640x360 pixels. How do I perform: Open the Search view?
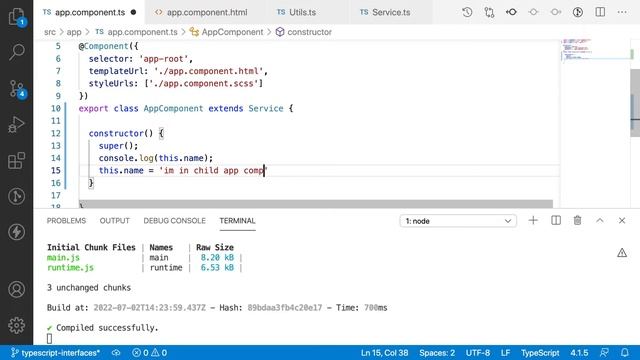pos(16,52)
